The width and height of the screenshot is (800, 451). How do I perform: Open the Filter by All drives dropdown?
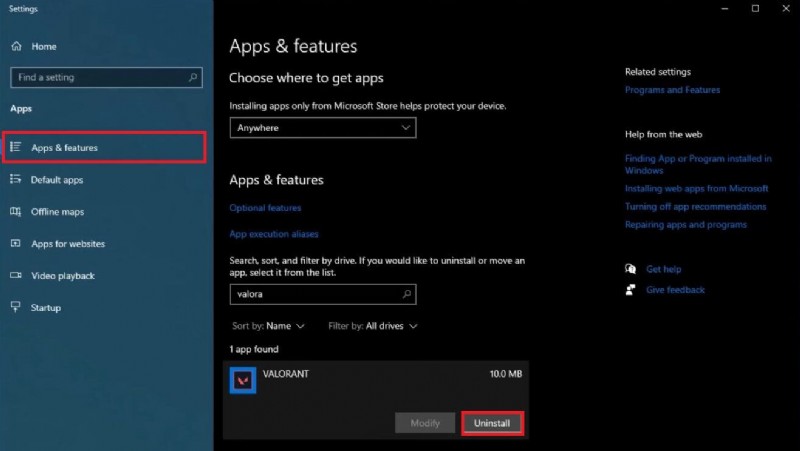coord(373,326)
